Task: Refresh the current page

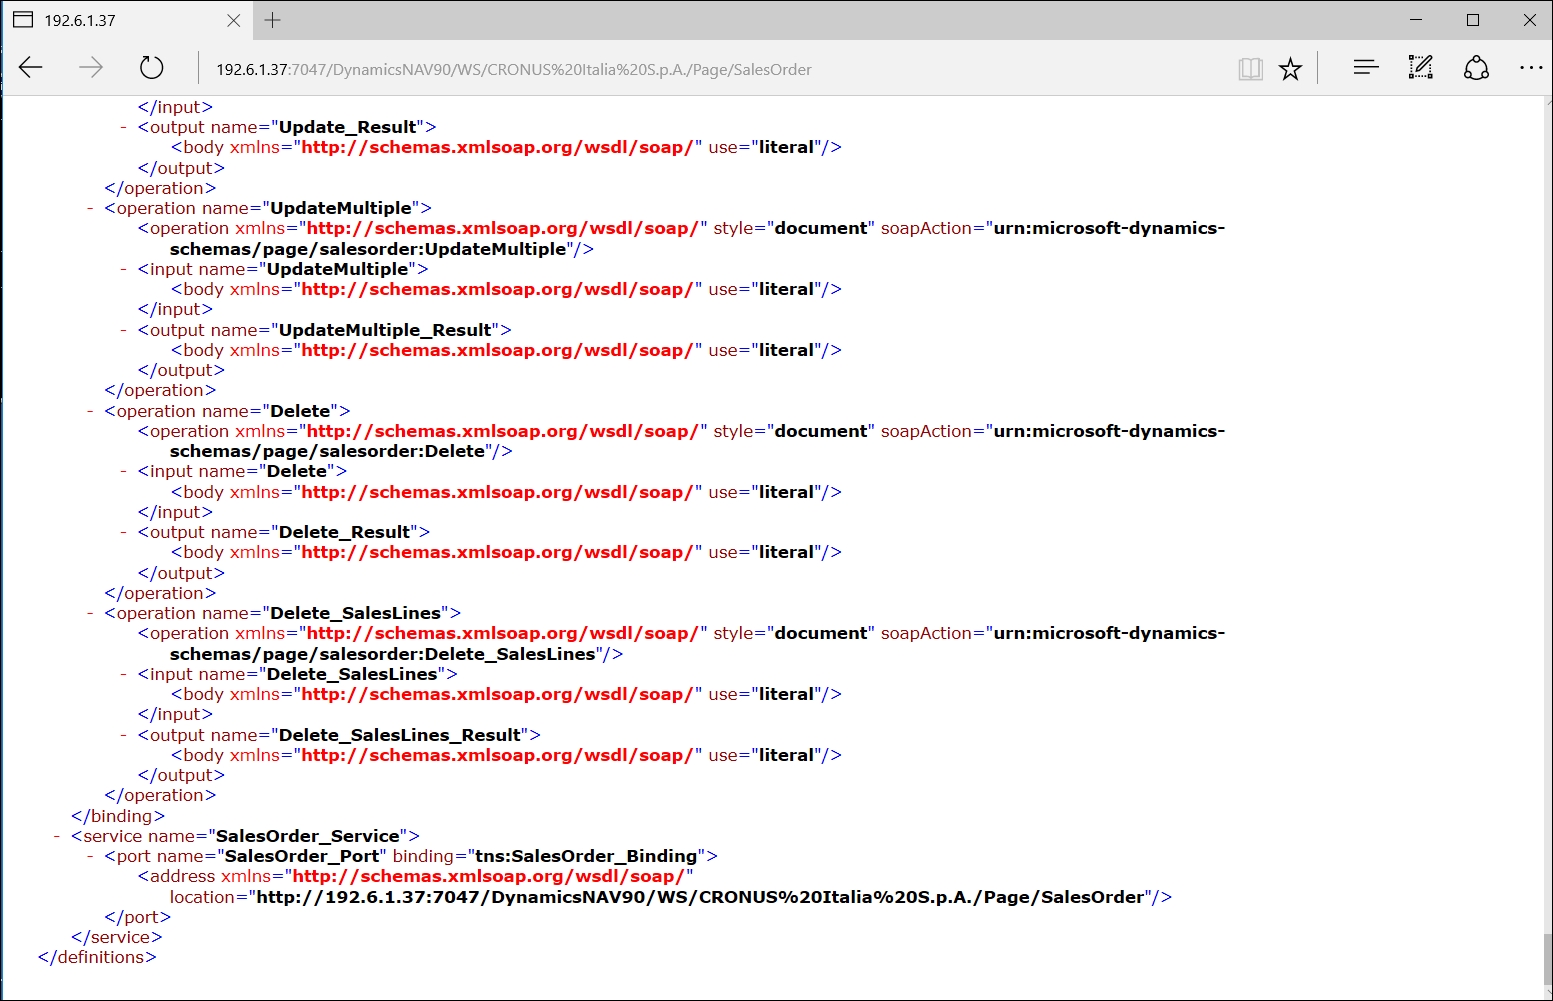Action: click(x=151, y=68)
